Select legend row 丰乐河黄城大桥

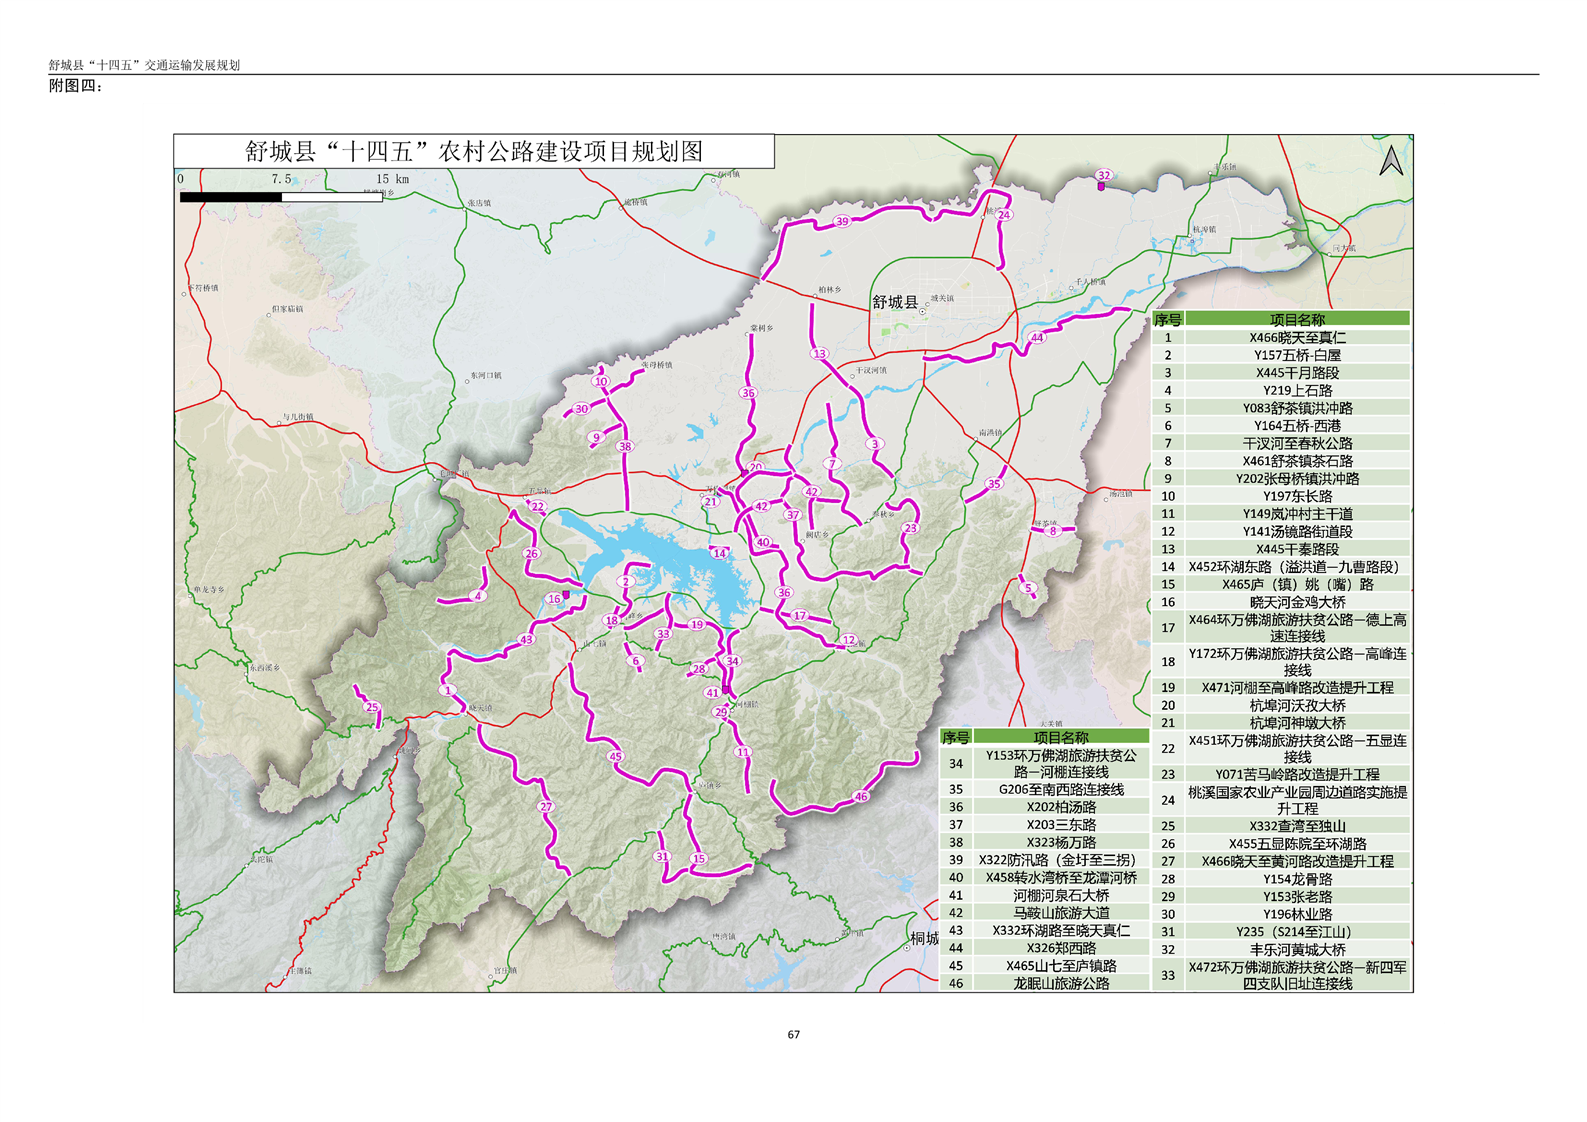pos(1281,949)
